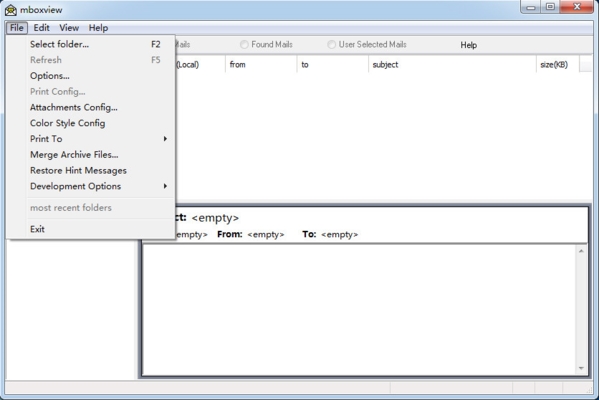
Task: Select the Found Mails radio button
Action: pyautogui.click(x=244, y=45)
